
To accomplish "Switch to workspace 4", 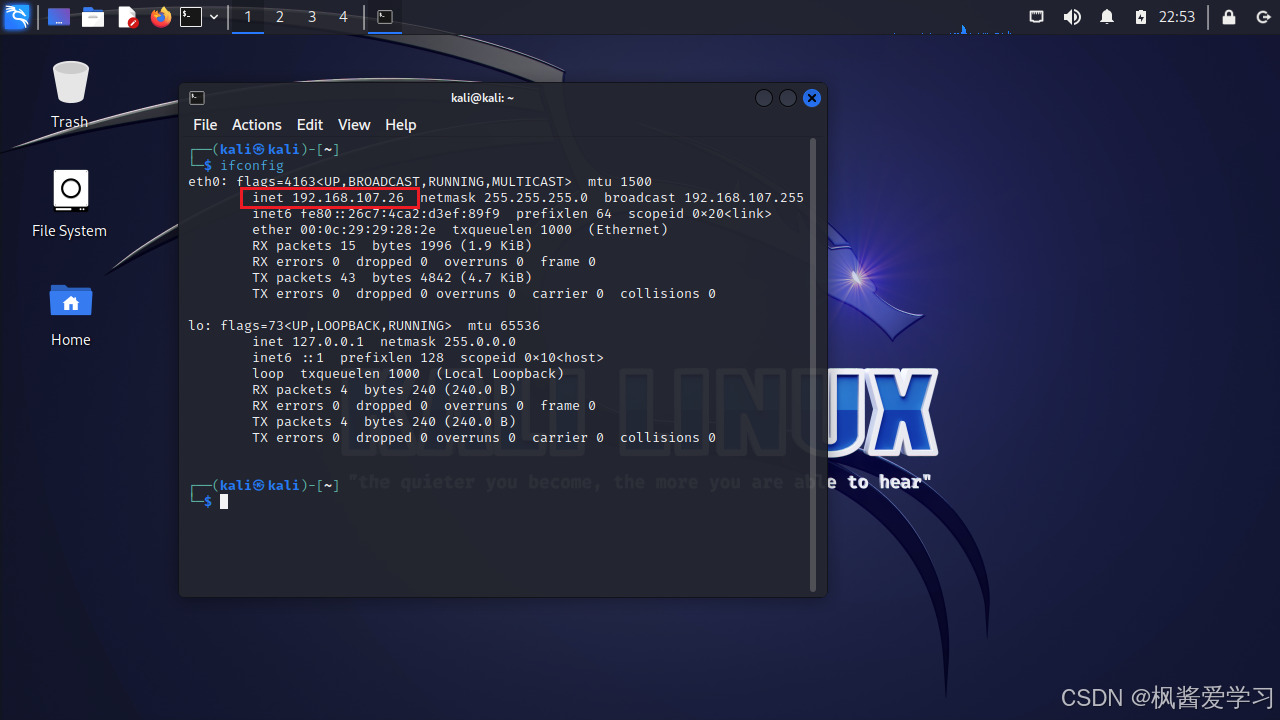I will [x=344, y=17].
